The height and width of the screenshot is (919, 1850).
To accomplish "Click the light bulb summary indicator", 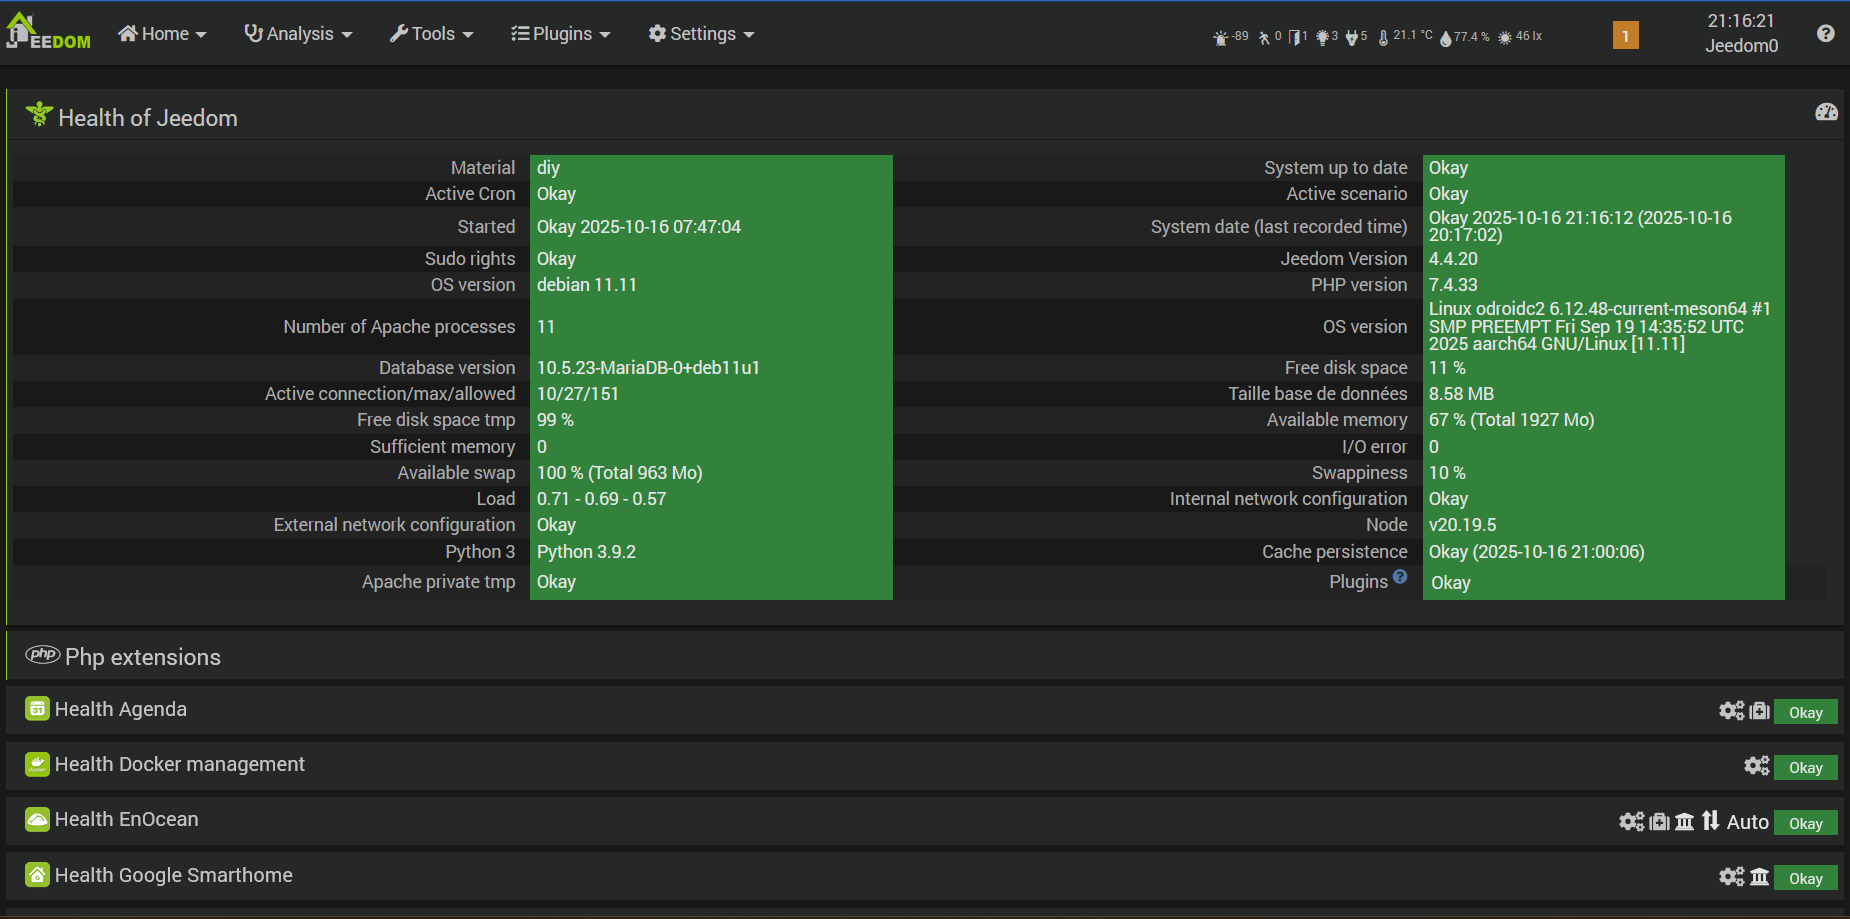I will [x=1327, y=37].
